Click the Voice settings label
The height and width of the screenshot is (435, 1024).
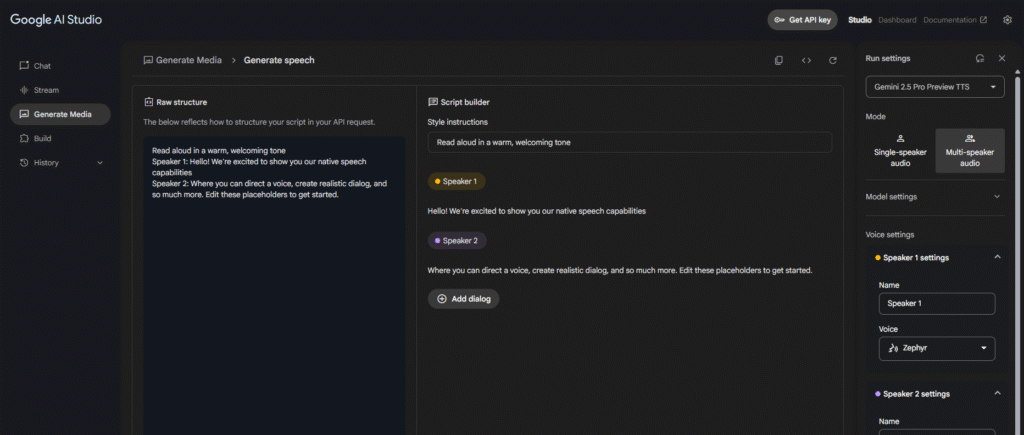[x=889, y=234]
